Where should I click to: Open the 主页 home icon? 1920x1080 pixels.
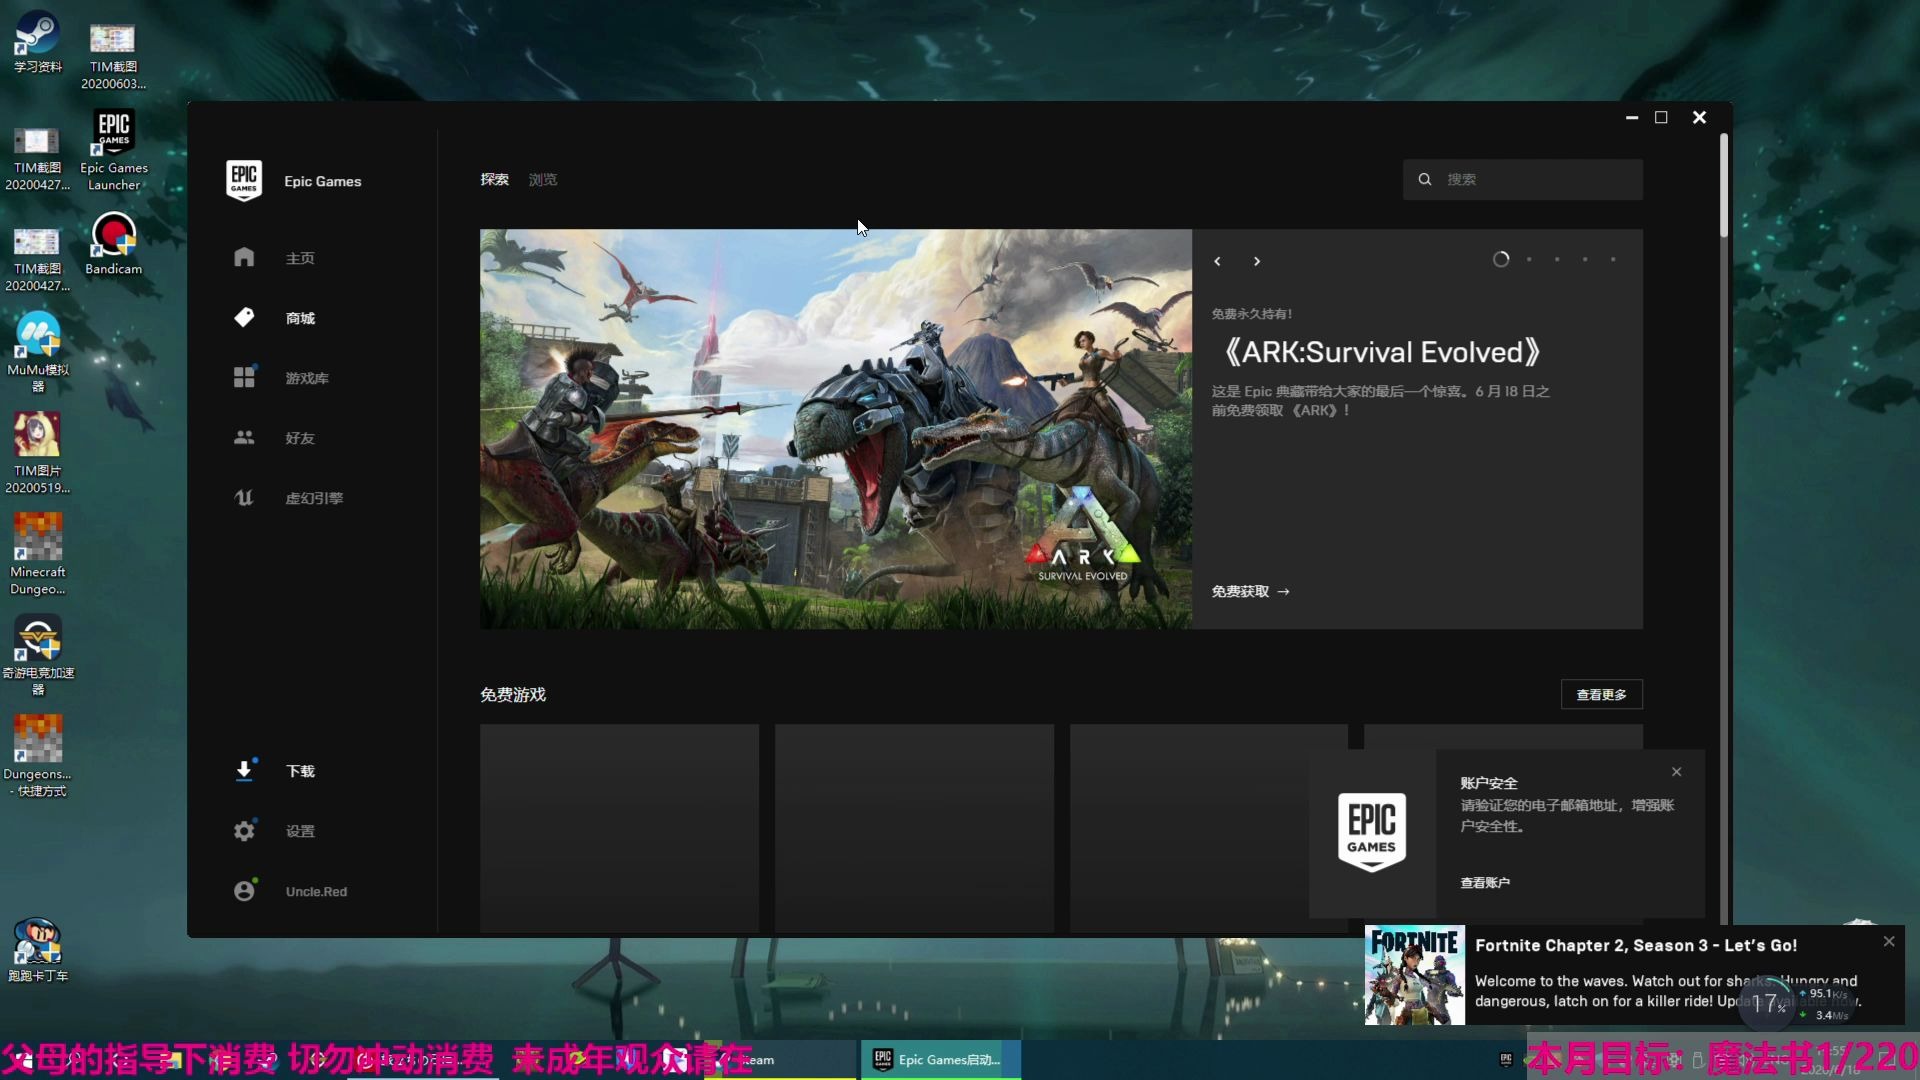point(244,258)
